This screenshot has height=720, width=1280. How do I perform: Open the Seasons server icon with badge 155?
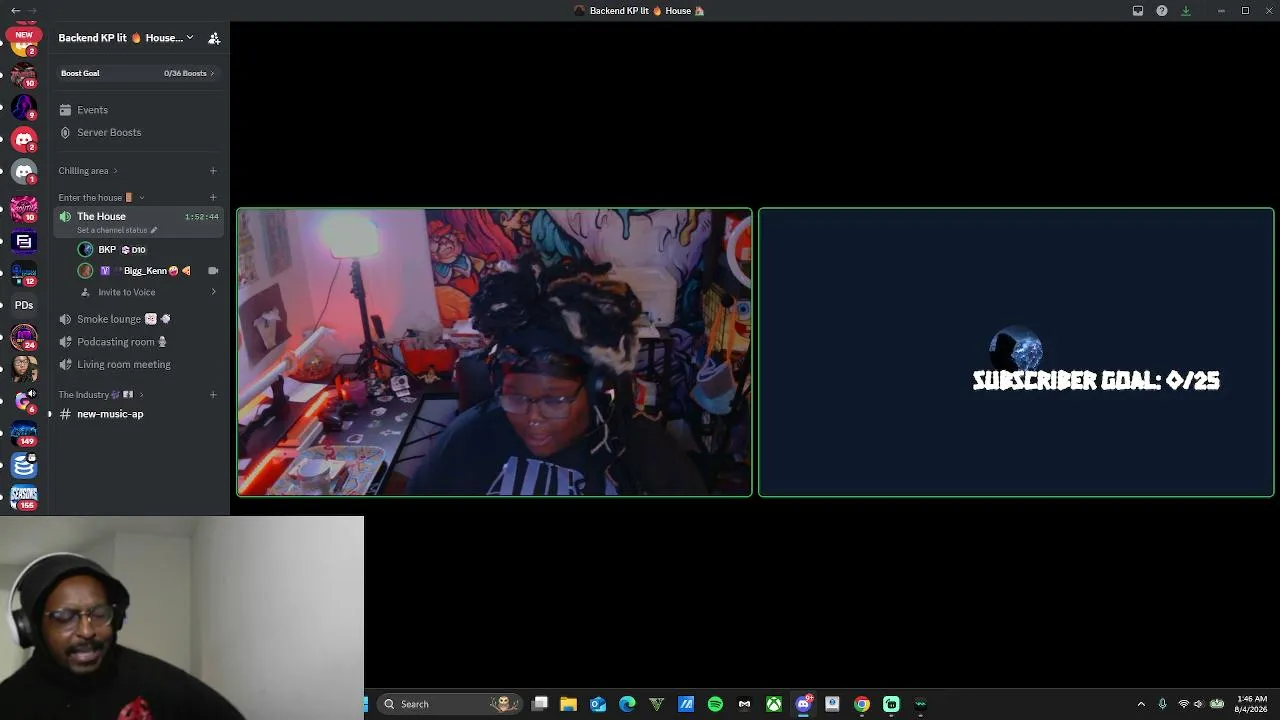24,497
